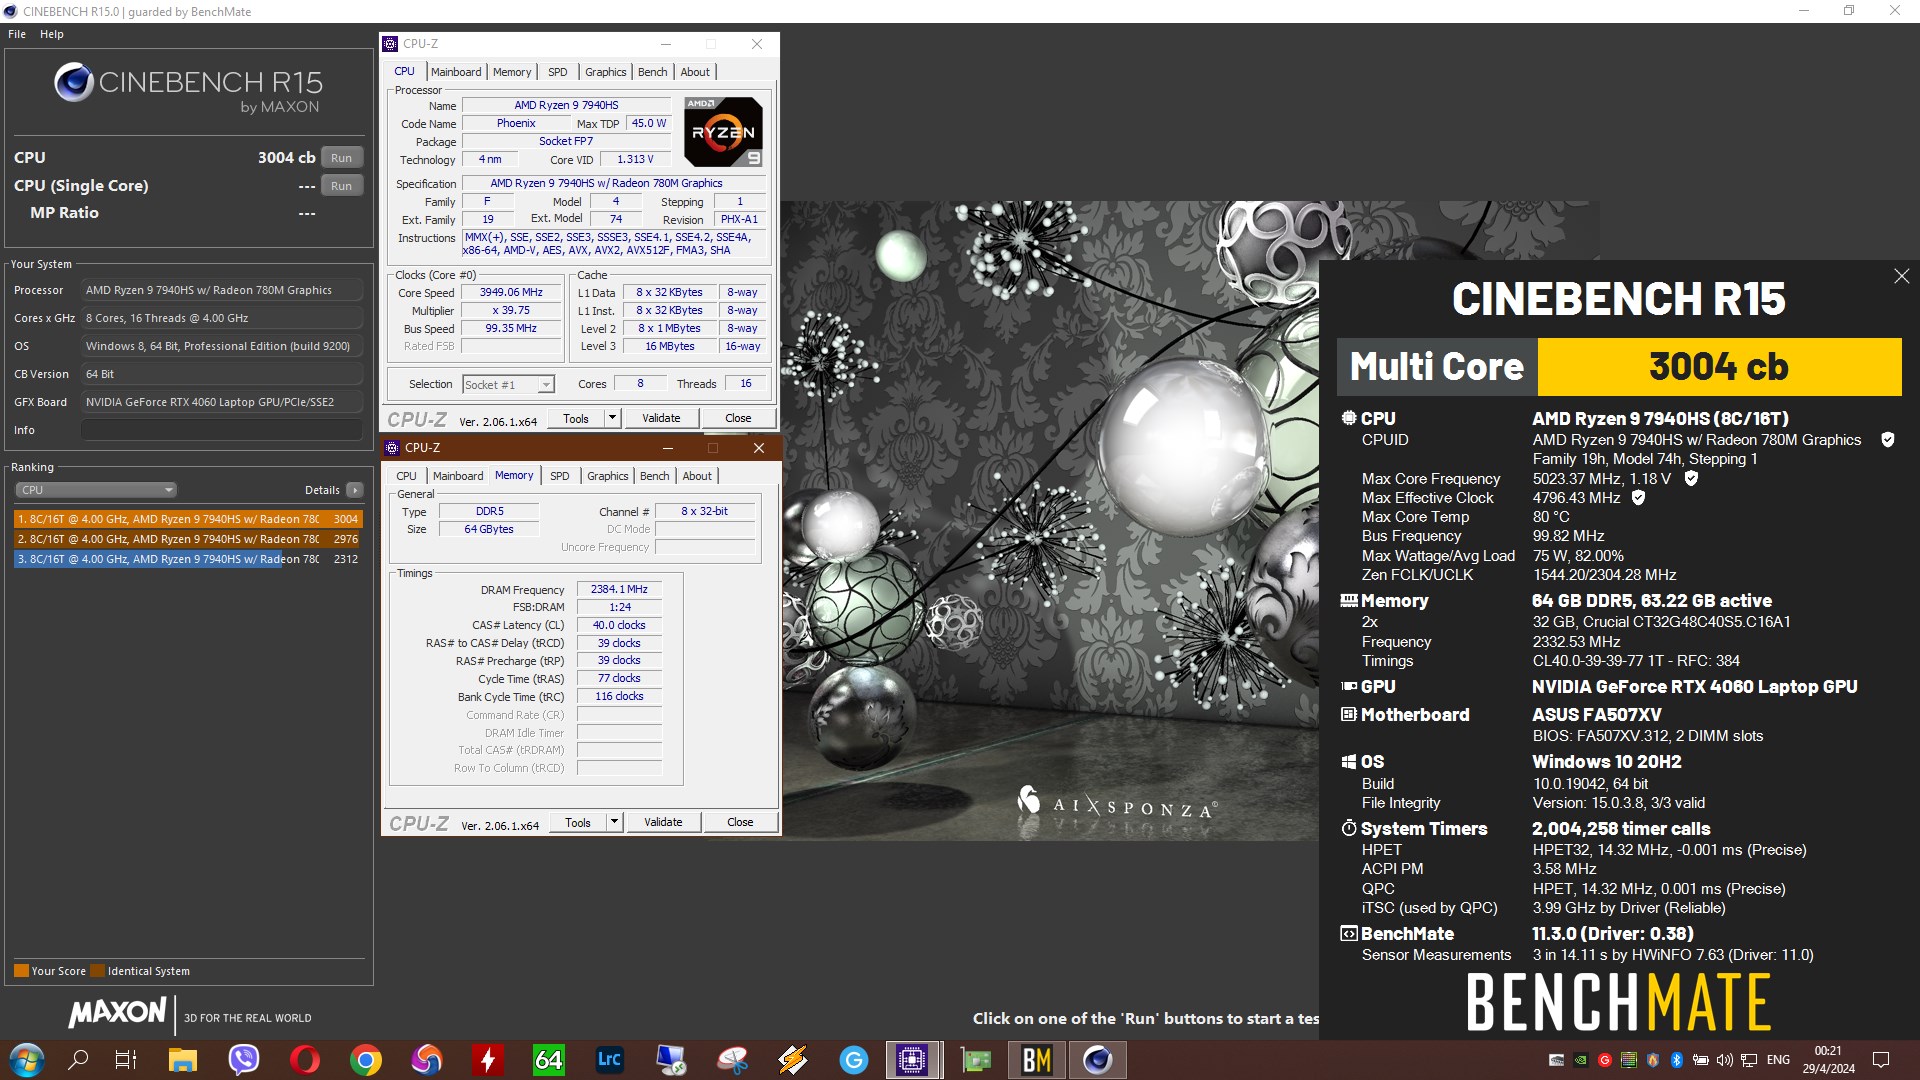1920x1080 pixels.
Task: Click the DRAM Frequency value 2384.1 MHz
Action: (x=619, y=590)
